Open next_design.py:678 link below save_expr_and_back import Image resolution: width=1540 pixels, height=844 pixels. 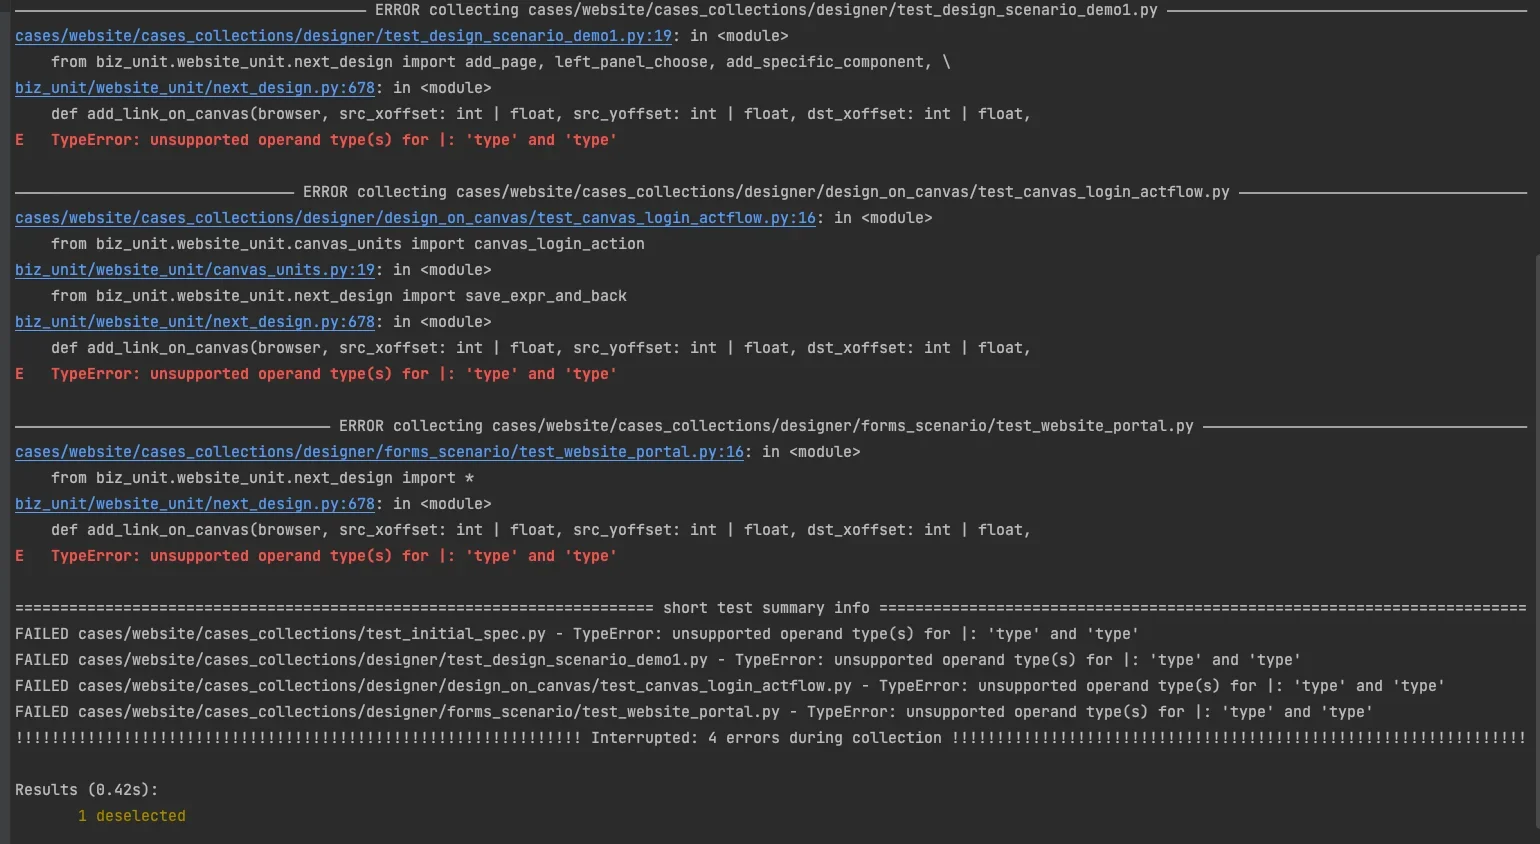pos(195,322)
